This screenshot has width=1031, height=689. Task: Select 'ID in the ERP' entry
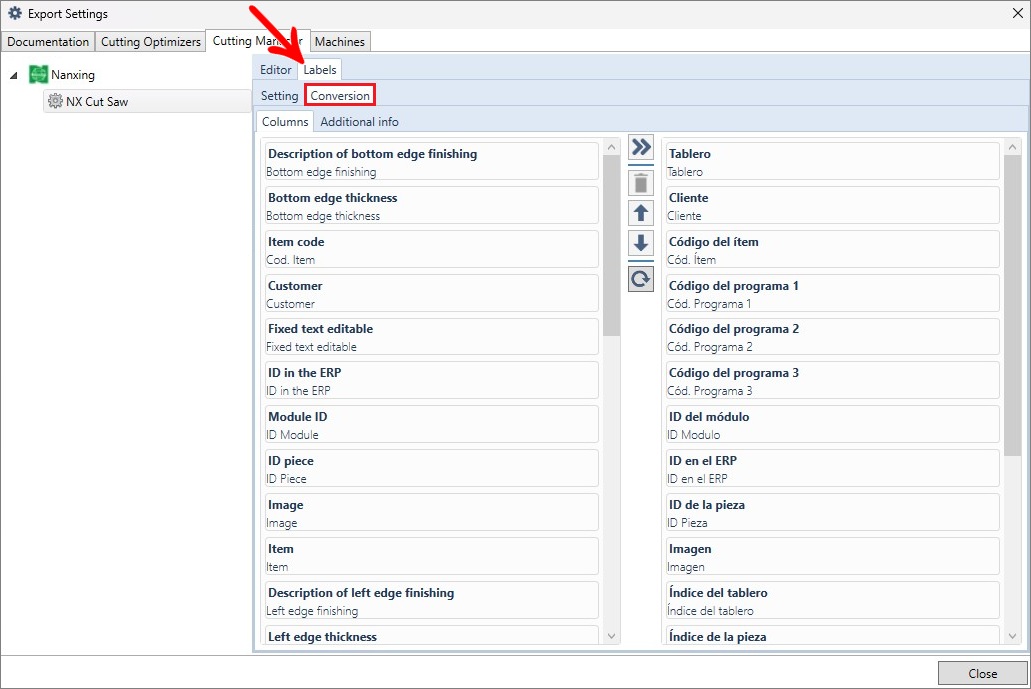(432, 380)
